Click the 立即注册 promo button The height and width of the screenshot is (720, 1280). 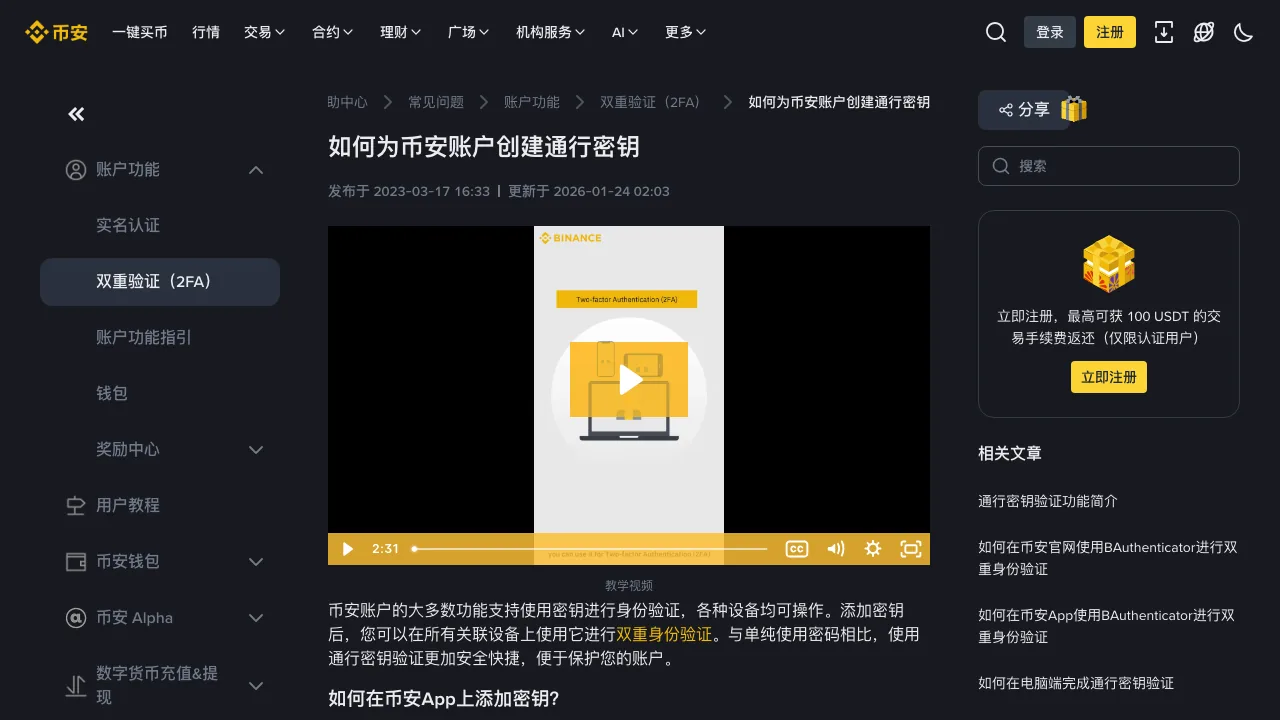pyautogui.click(x=1109, y=377)
